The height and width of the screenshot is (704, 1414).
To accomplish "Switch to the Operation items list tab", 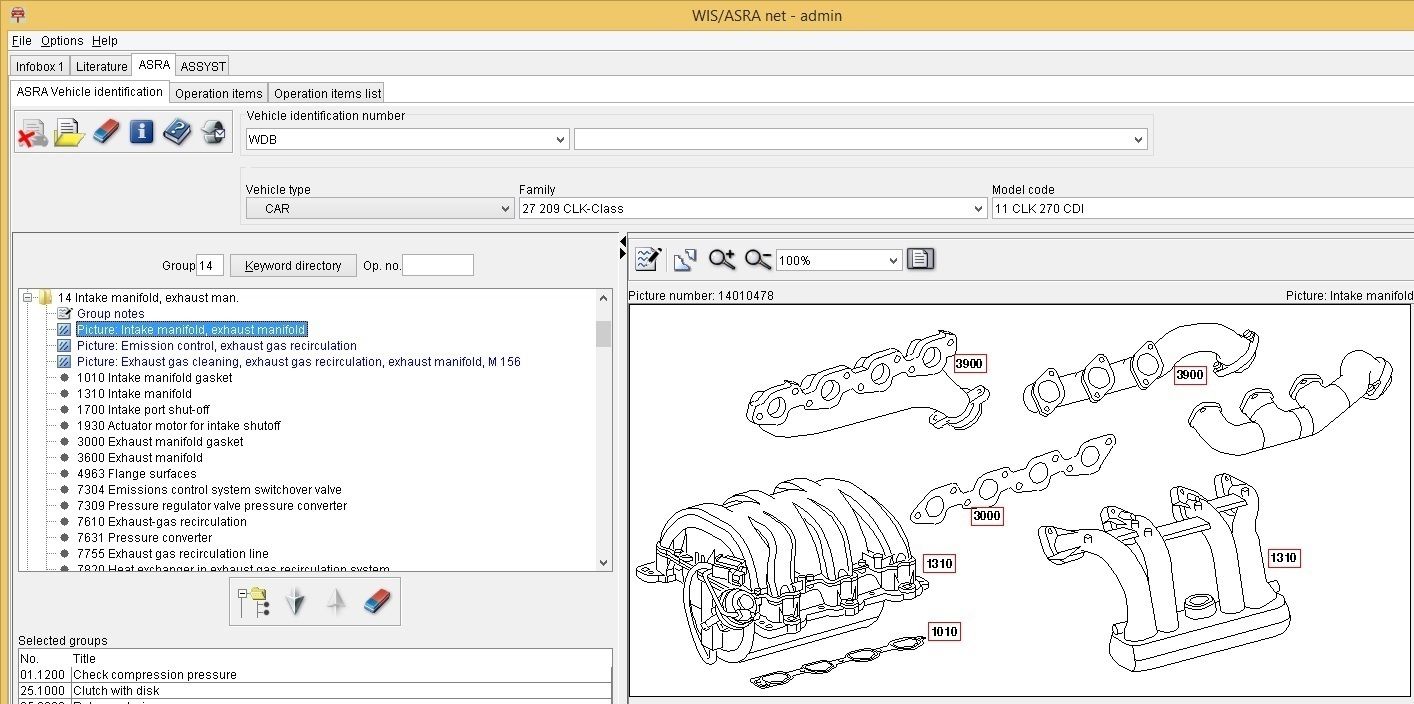I will click(328, 93).
